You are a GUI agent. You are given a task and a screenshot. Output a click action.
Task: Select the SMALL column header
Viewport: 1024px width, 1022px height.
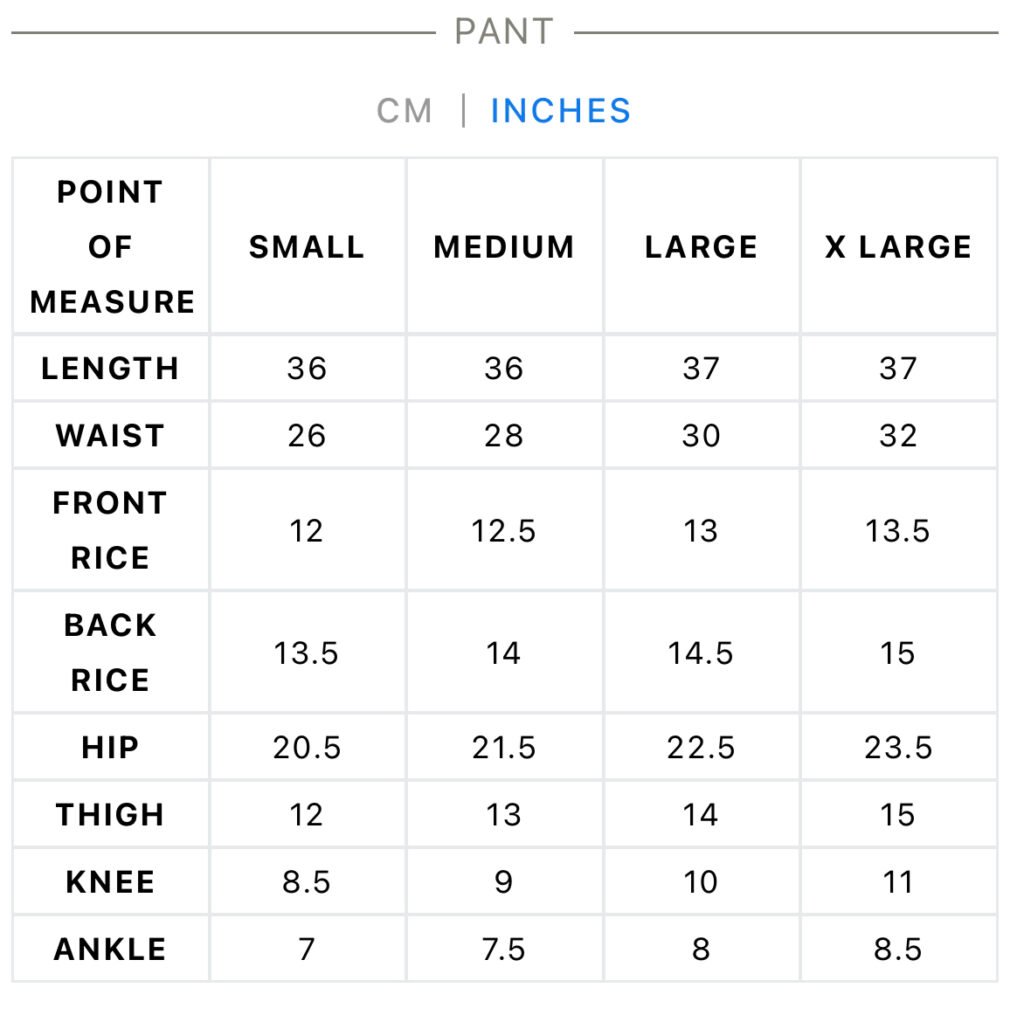click(x=307, y=248)
